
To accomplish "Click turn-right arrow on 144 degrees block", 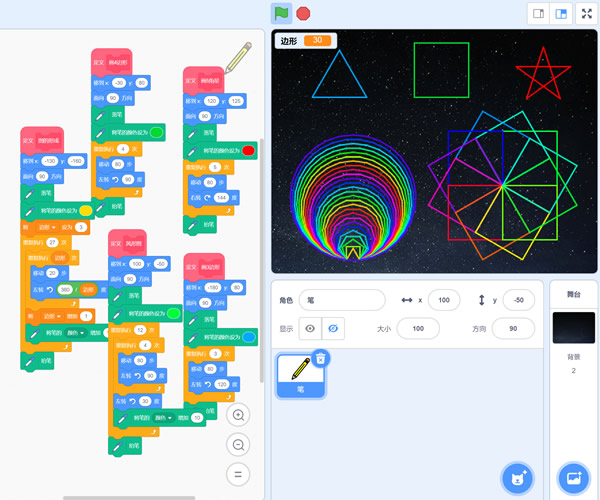I will coord(207,197).
